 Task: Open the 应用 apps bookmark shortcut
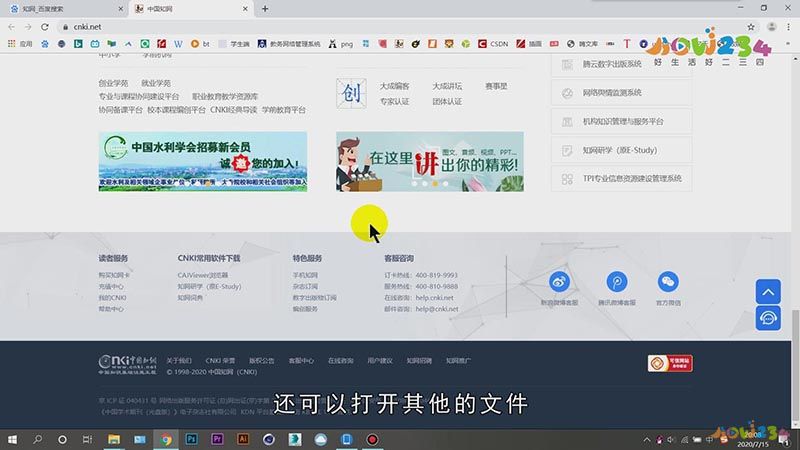pyautogui.click(x=20, y=44)
